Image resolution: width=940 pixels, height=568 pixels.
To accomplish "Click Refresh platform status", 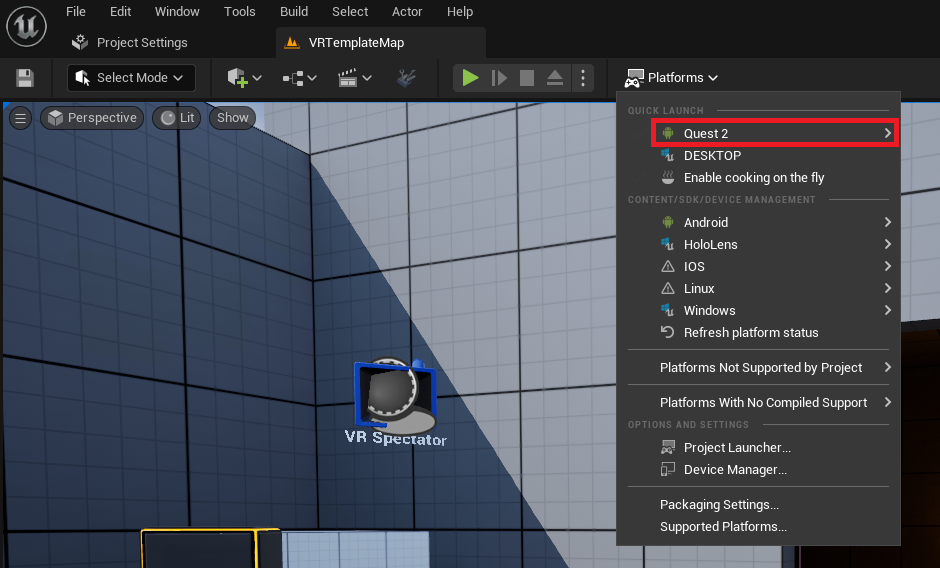I will pyautogui.click(x=758, y=332).
